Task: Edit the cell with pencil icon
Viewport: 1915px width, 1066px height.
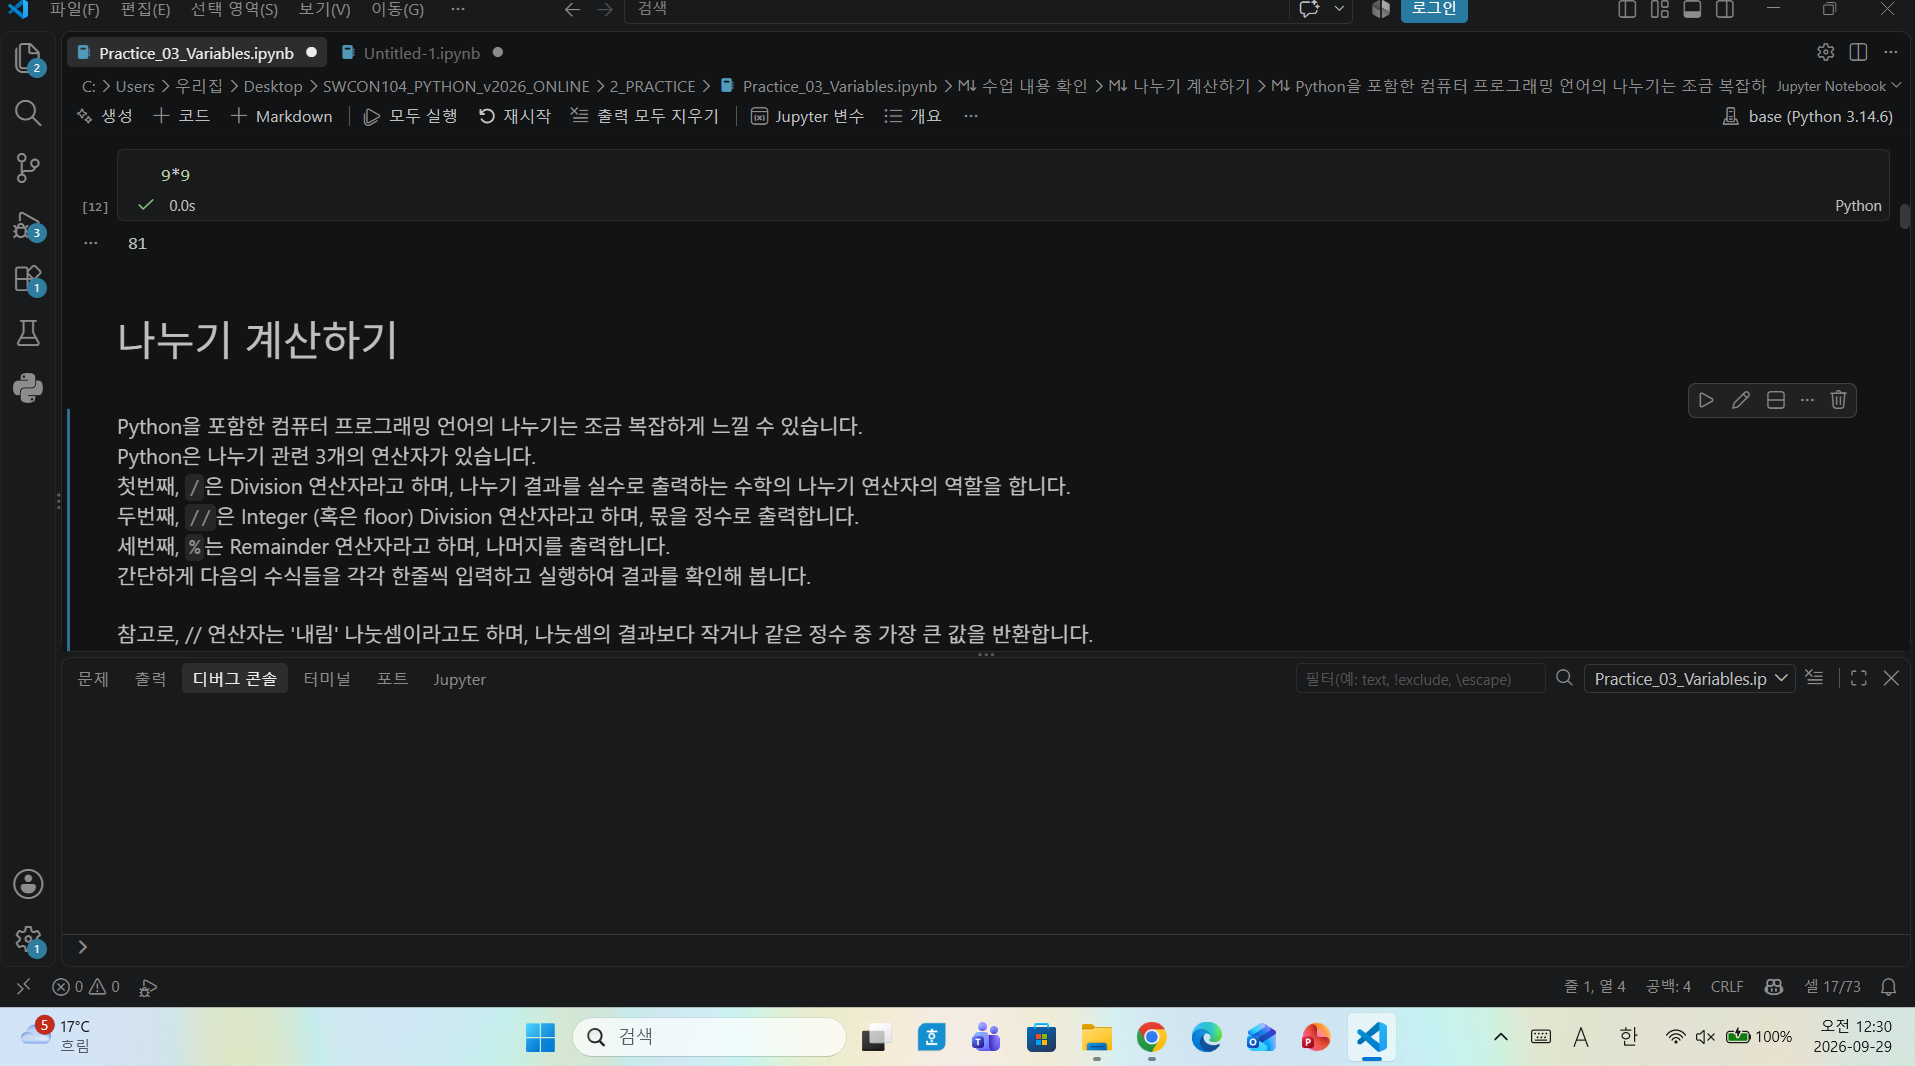Action: pyautogui.click(x=1741, y=400)
